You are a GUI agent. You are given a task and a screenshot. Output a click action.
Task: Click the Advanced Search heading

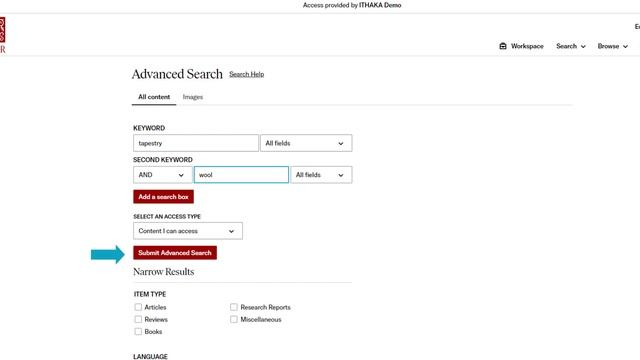(x=177, y=74)
